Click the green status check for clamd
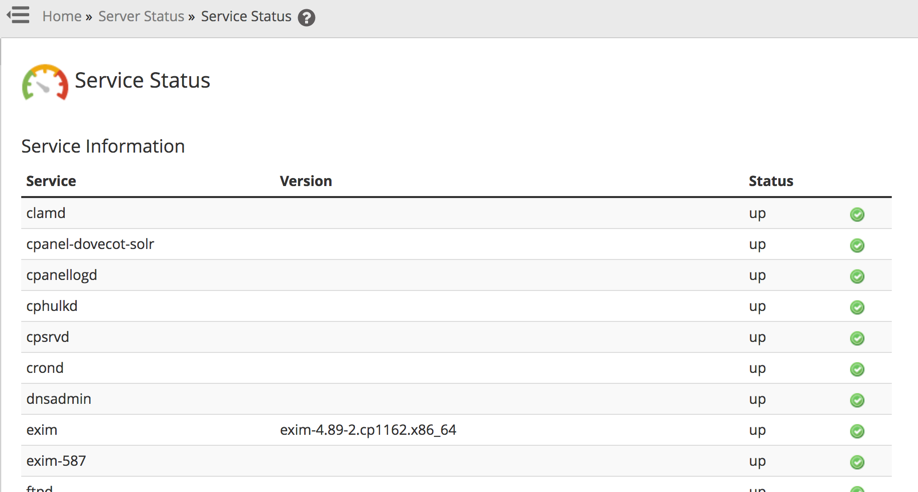918x492 pixels. pos(857,214)
